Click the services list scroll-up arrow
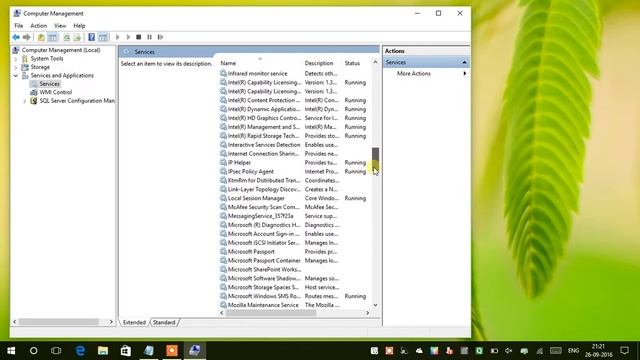This screenshot has width=640, height=360. [x=375, y=62]
